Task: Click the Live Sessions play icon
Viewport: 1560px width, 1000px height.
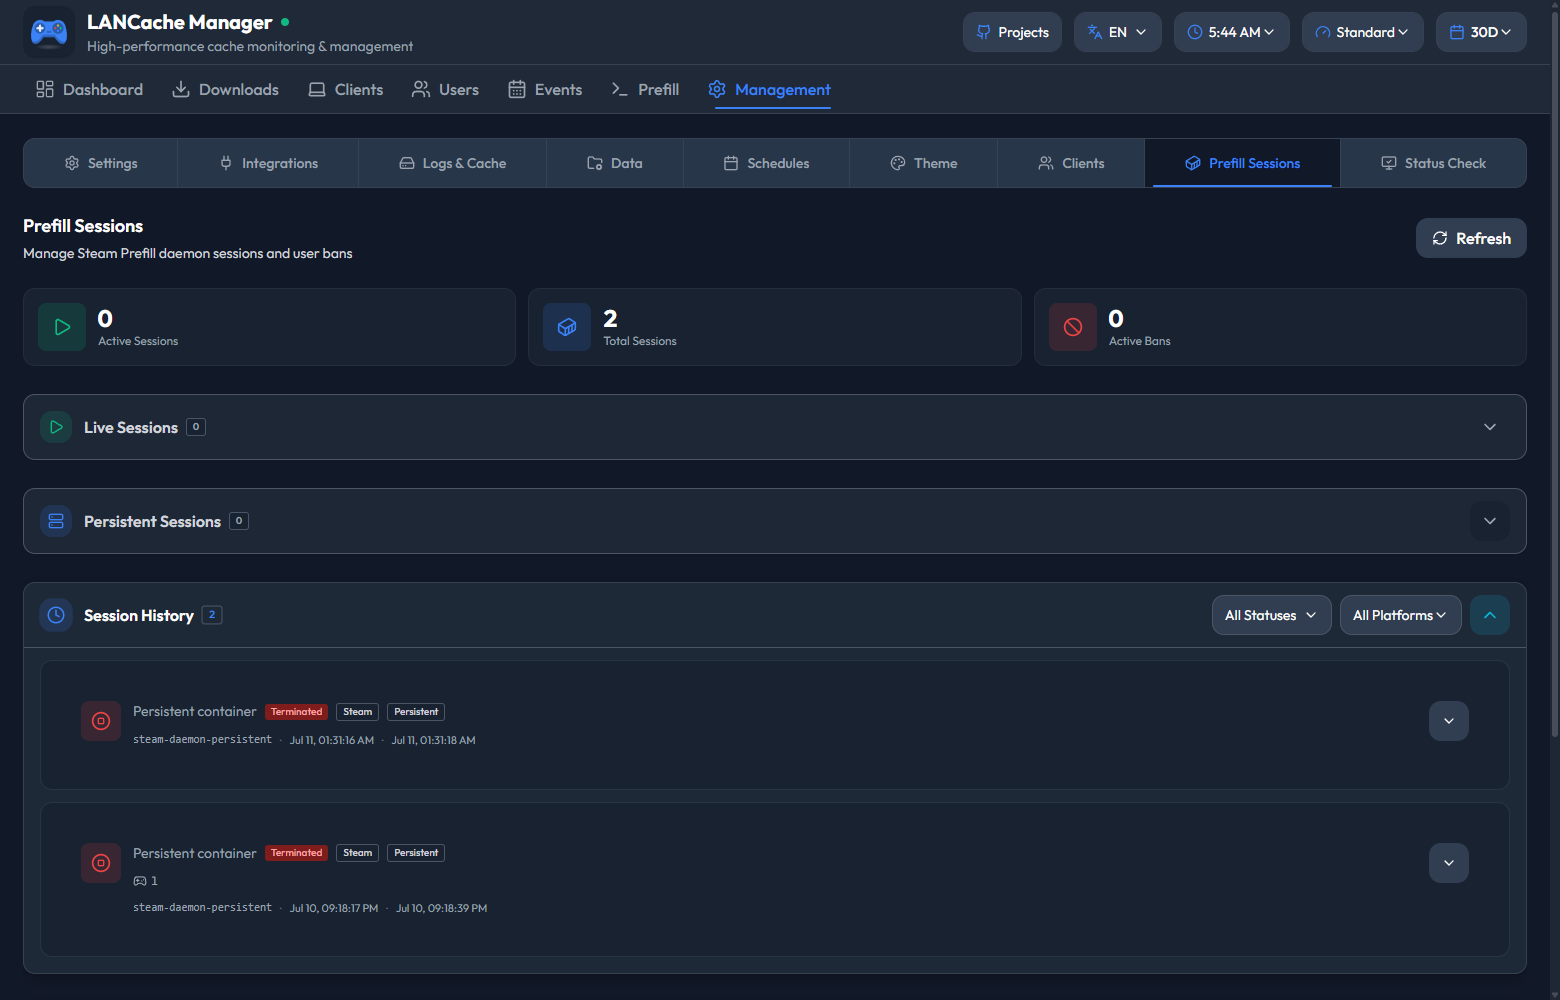Action: coord(56,427)
